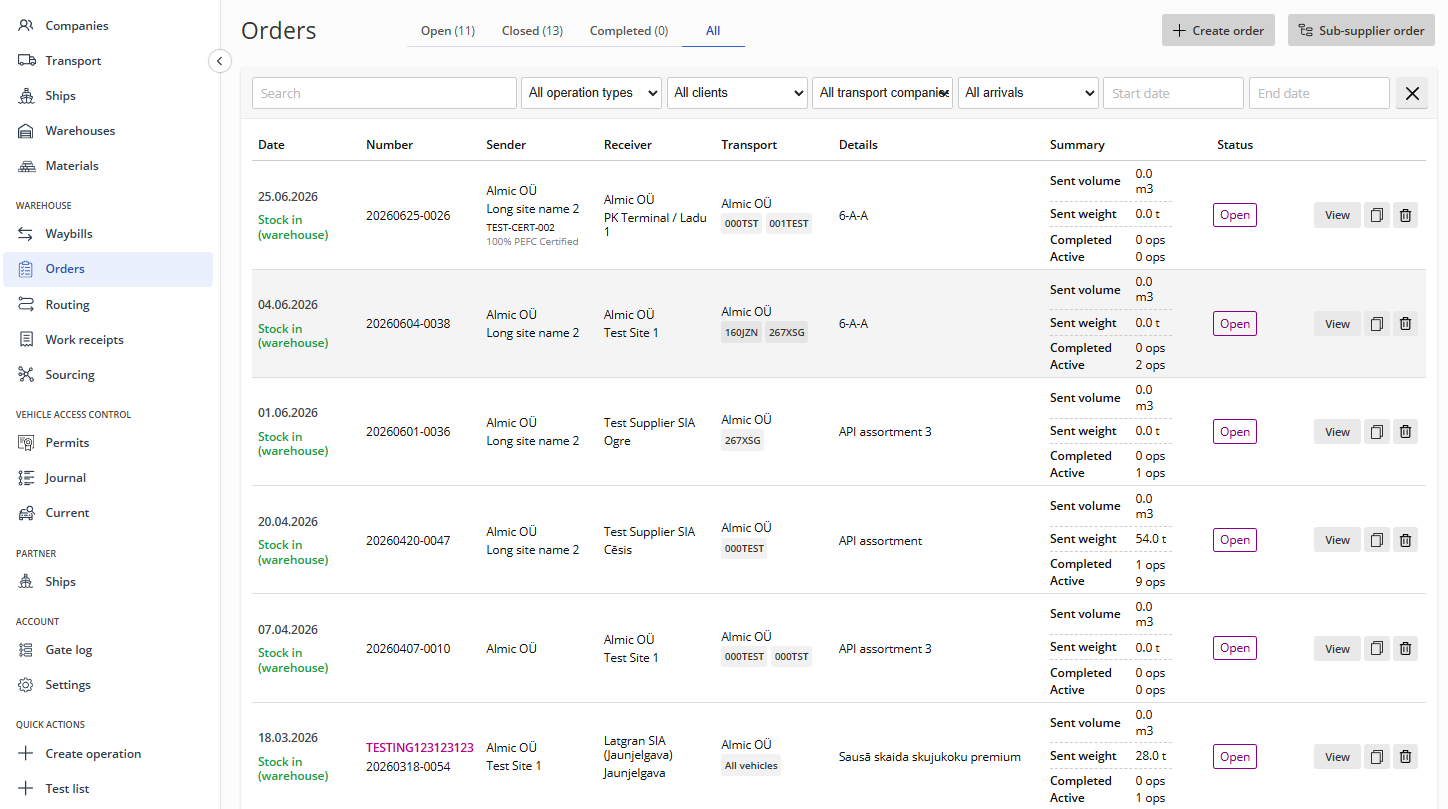This screenshot has height=809, width=1448.
Task: Open All arrivals dropdown
Action: pyautogui.click(x=1028, y=93)
